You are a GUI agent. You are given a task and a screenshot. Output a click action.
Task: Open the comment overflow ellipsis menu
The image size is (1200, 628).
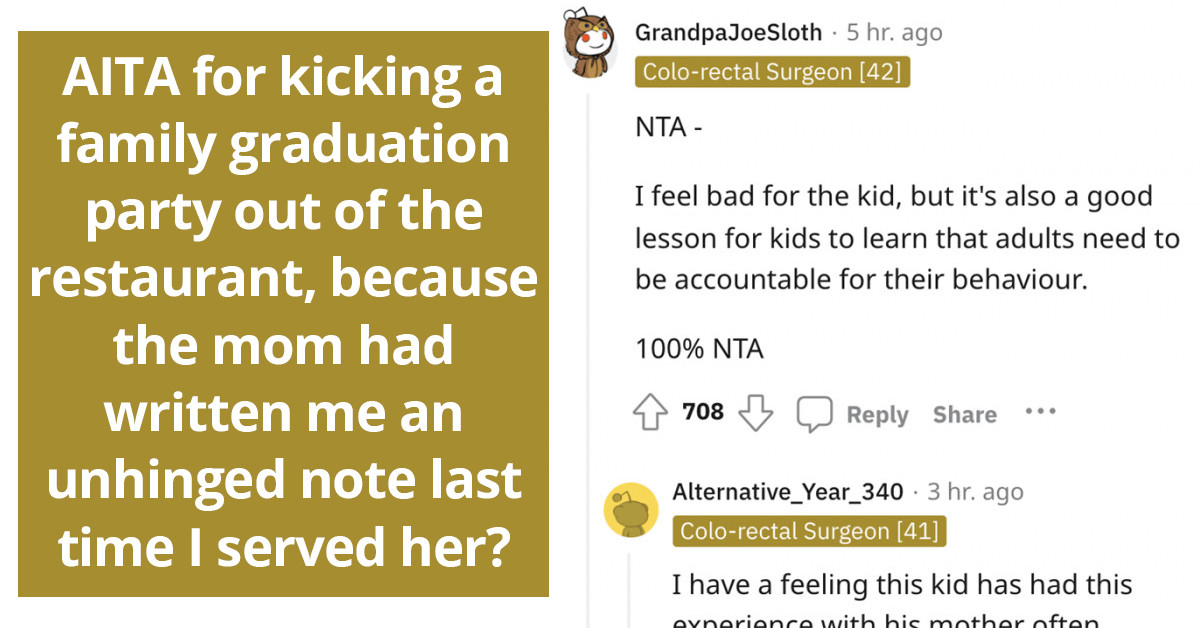point(1041,410)
